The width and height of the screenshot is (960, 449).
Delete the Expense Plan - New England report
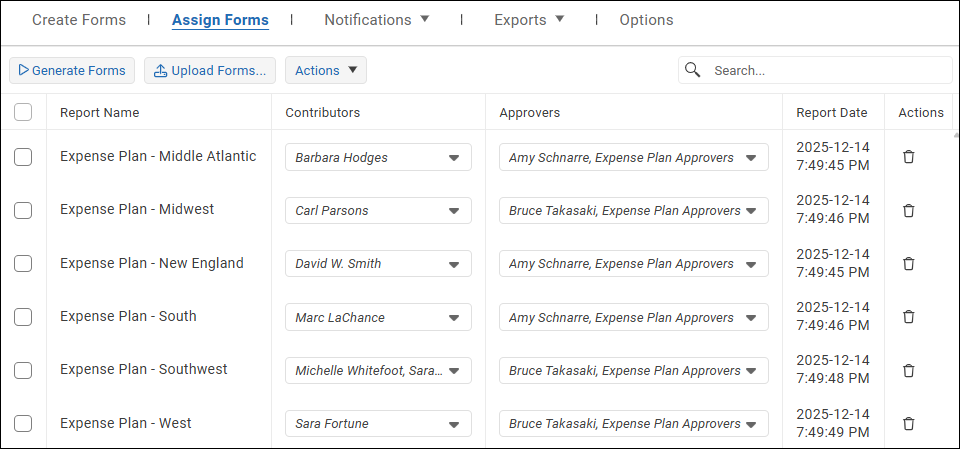tap(908, 264)
